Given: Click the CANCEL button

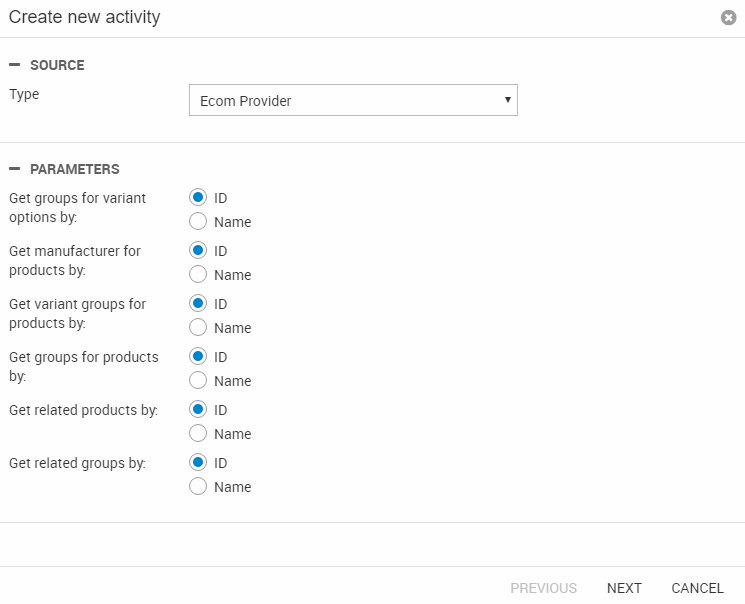Looking at the screenshot, I should pyautogui.click(x=697, y=588).
